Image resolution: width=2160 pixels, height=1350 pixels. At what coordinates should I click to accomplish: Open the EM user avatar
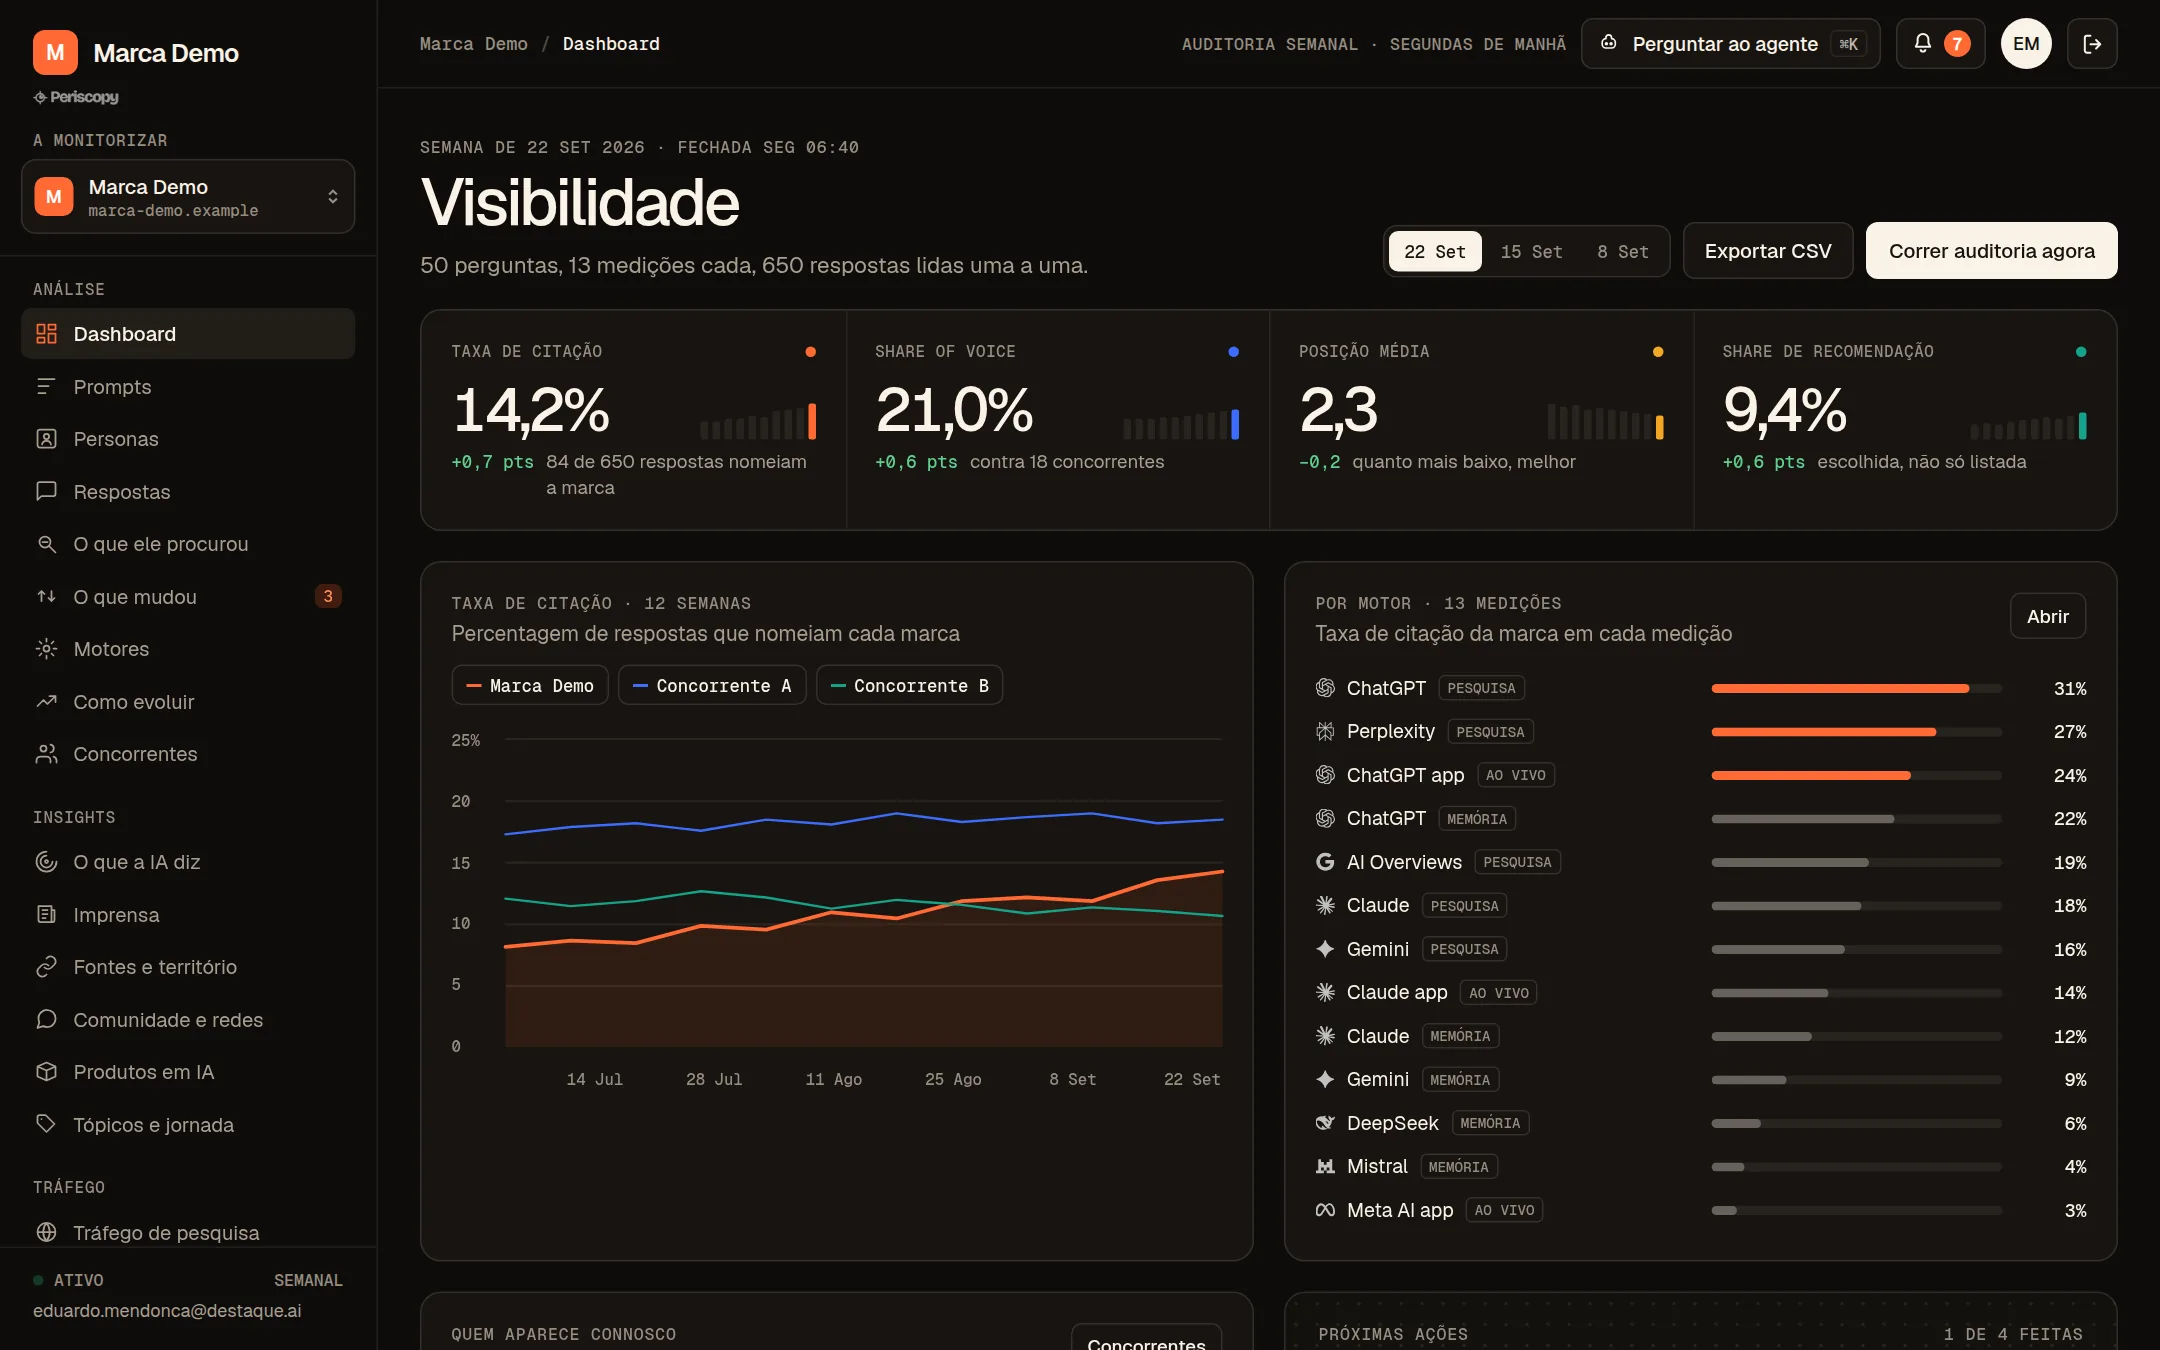[x=2026, y=43]
